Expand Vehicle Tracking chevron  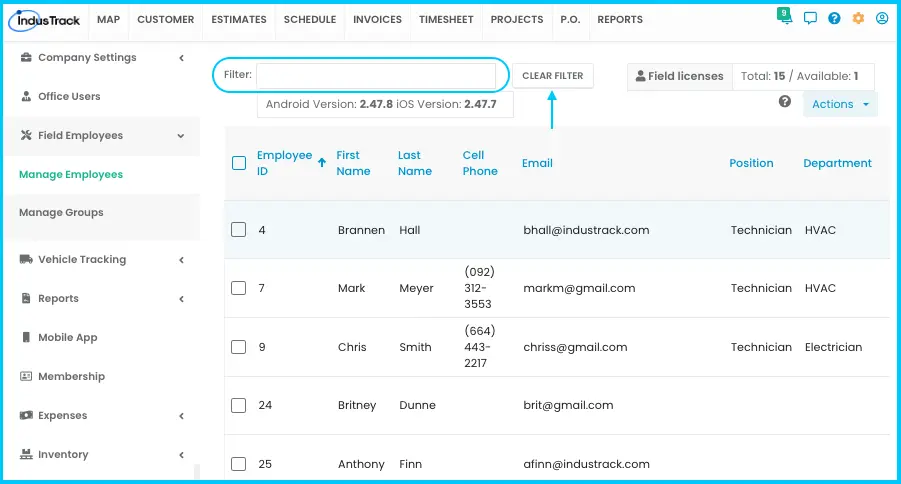pos(182,260)
